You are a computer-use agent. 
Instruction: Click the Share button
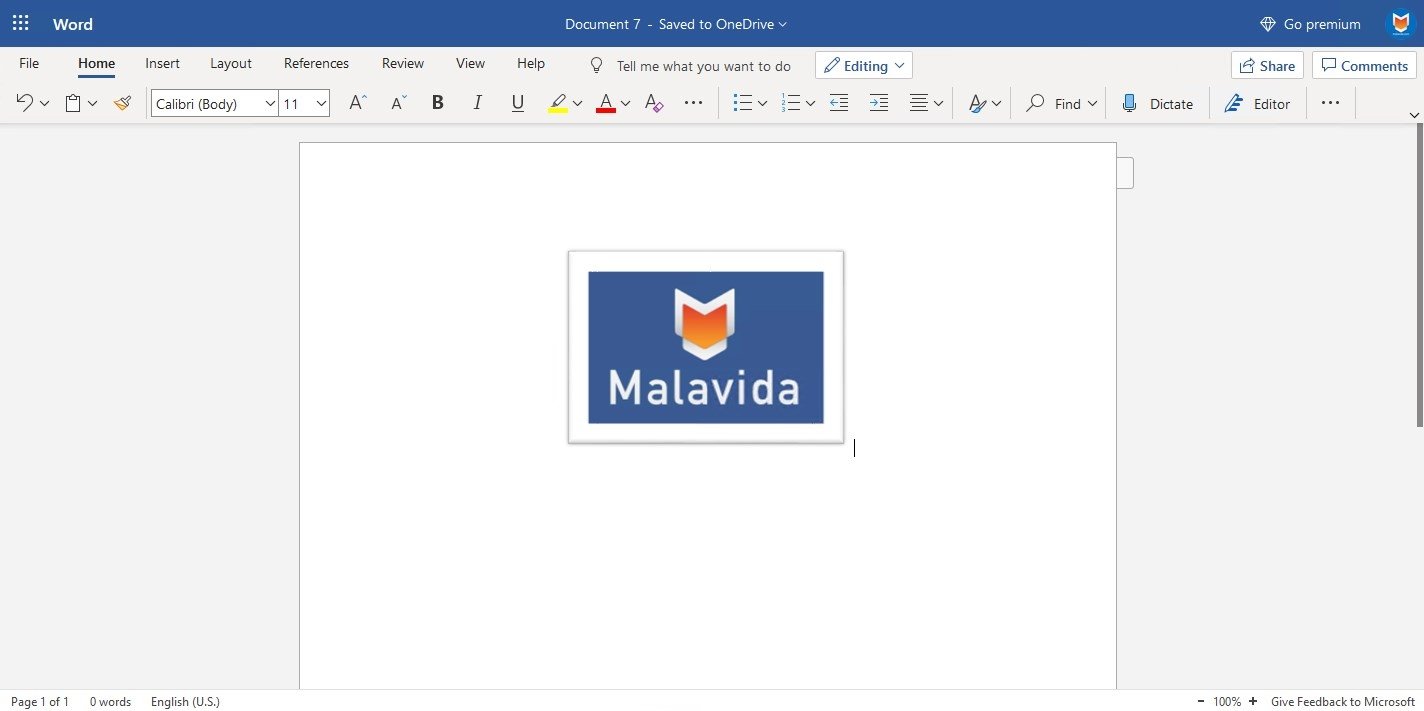click(1267, 65)
